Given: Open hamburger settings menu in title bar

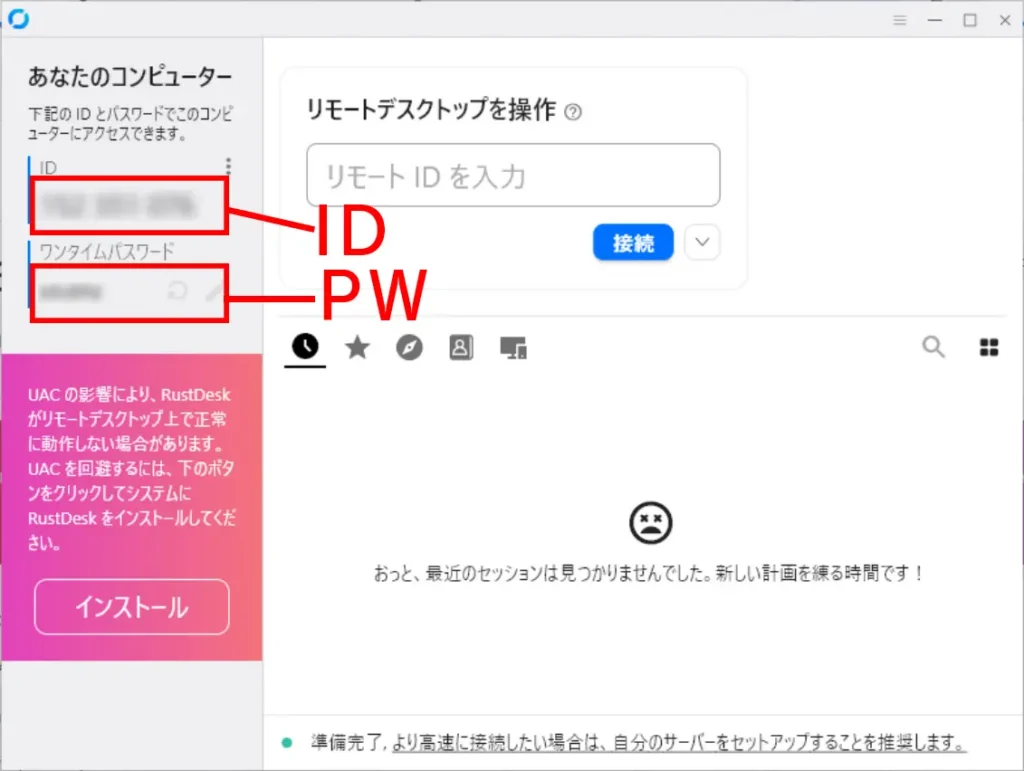Looking at the screenshot, I should [x=900, y=20].
